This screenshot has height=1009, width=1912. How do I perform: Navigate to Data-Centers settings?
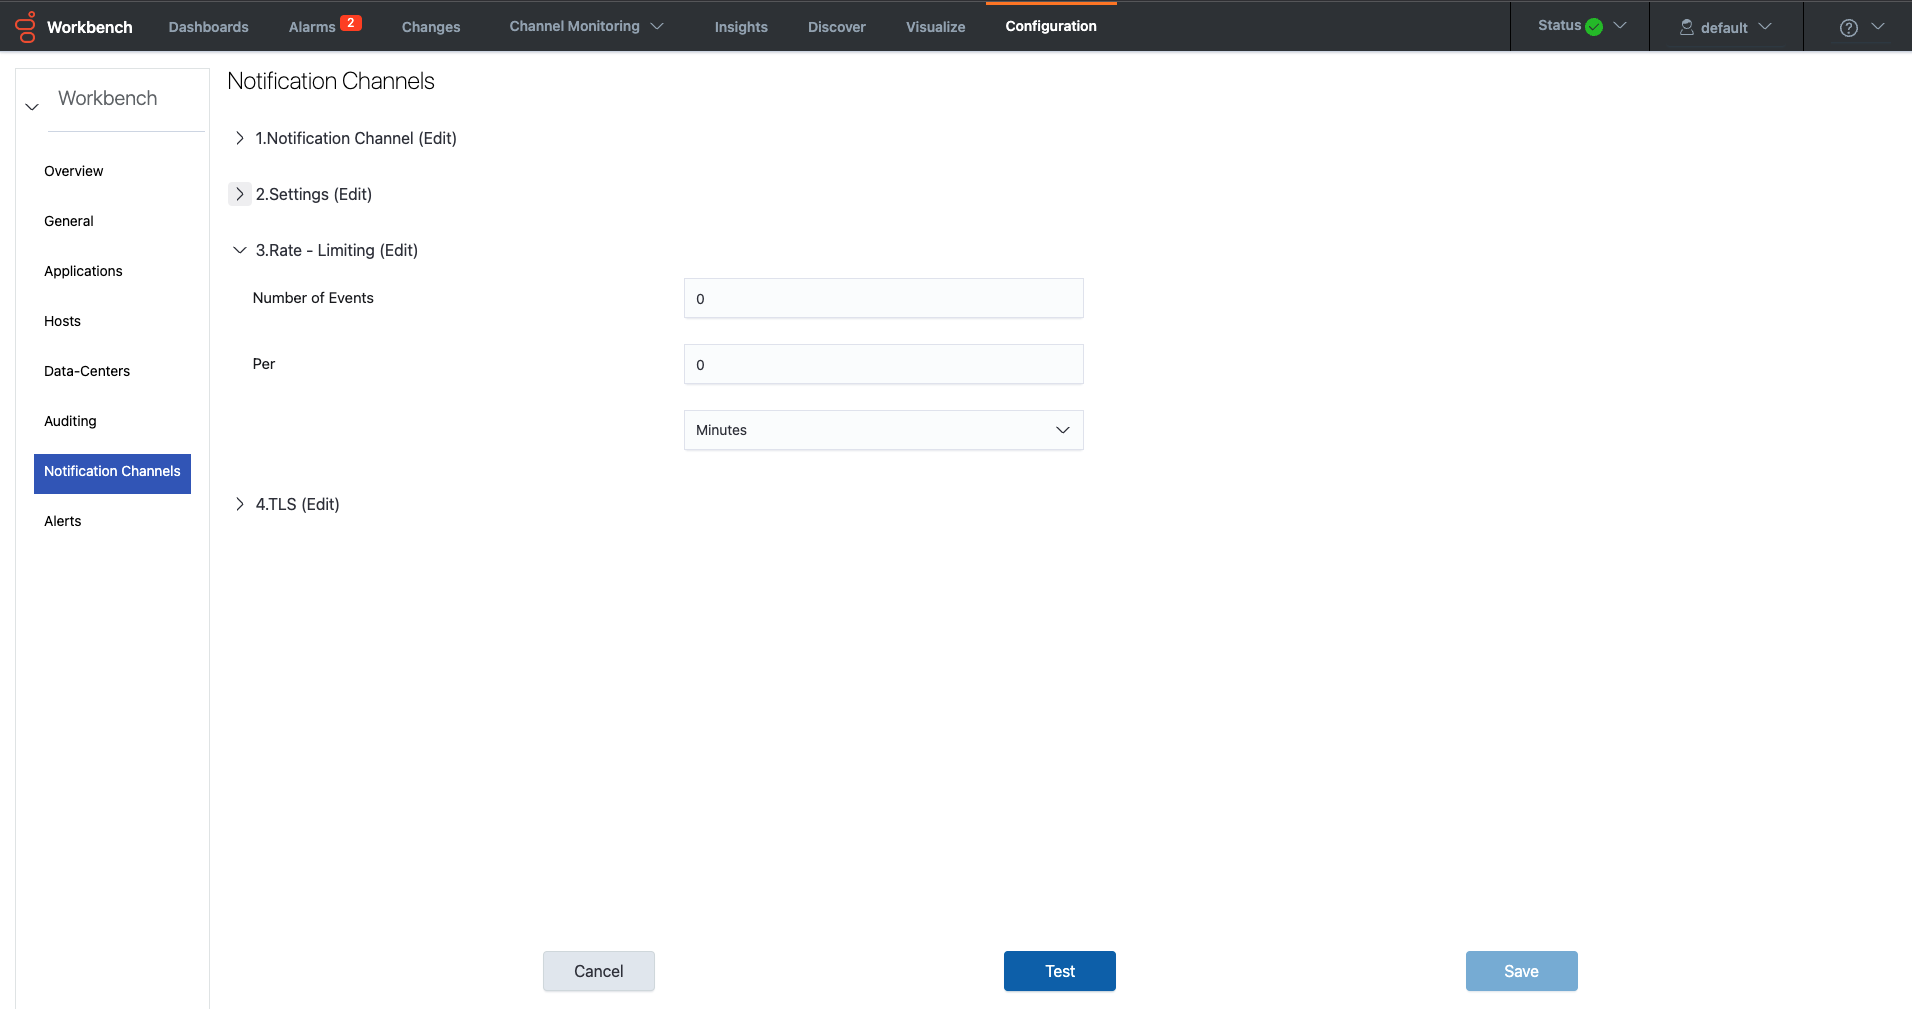(87, 371)
